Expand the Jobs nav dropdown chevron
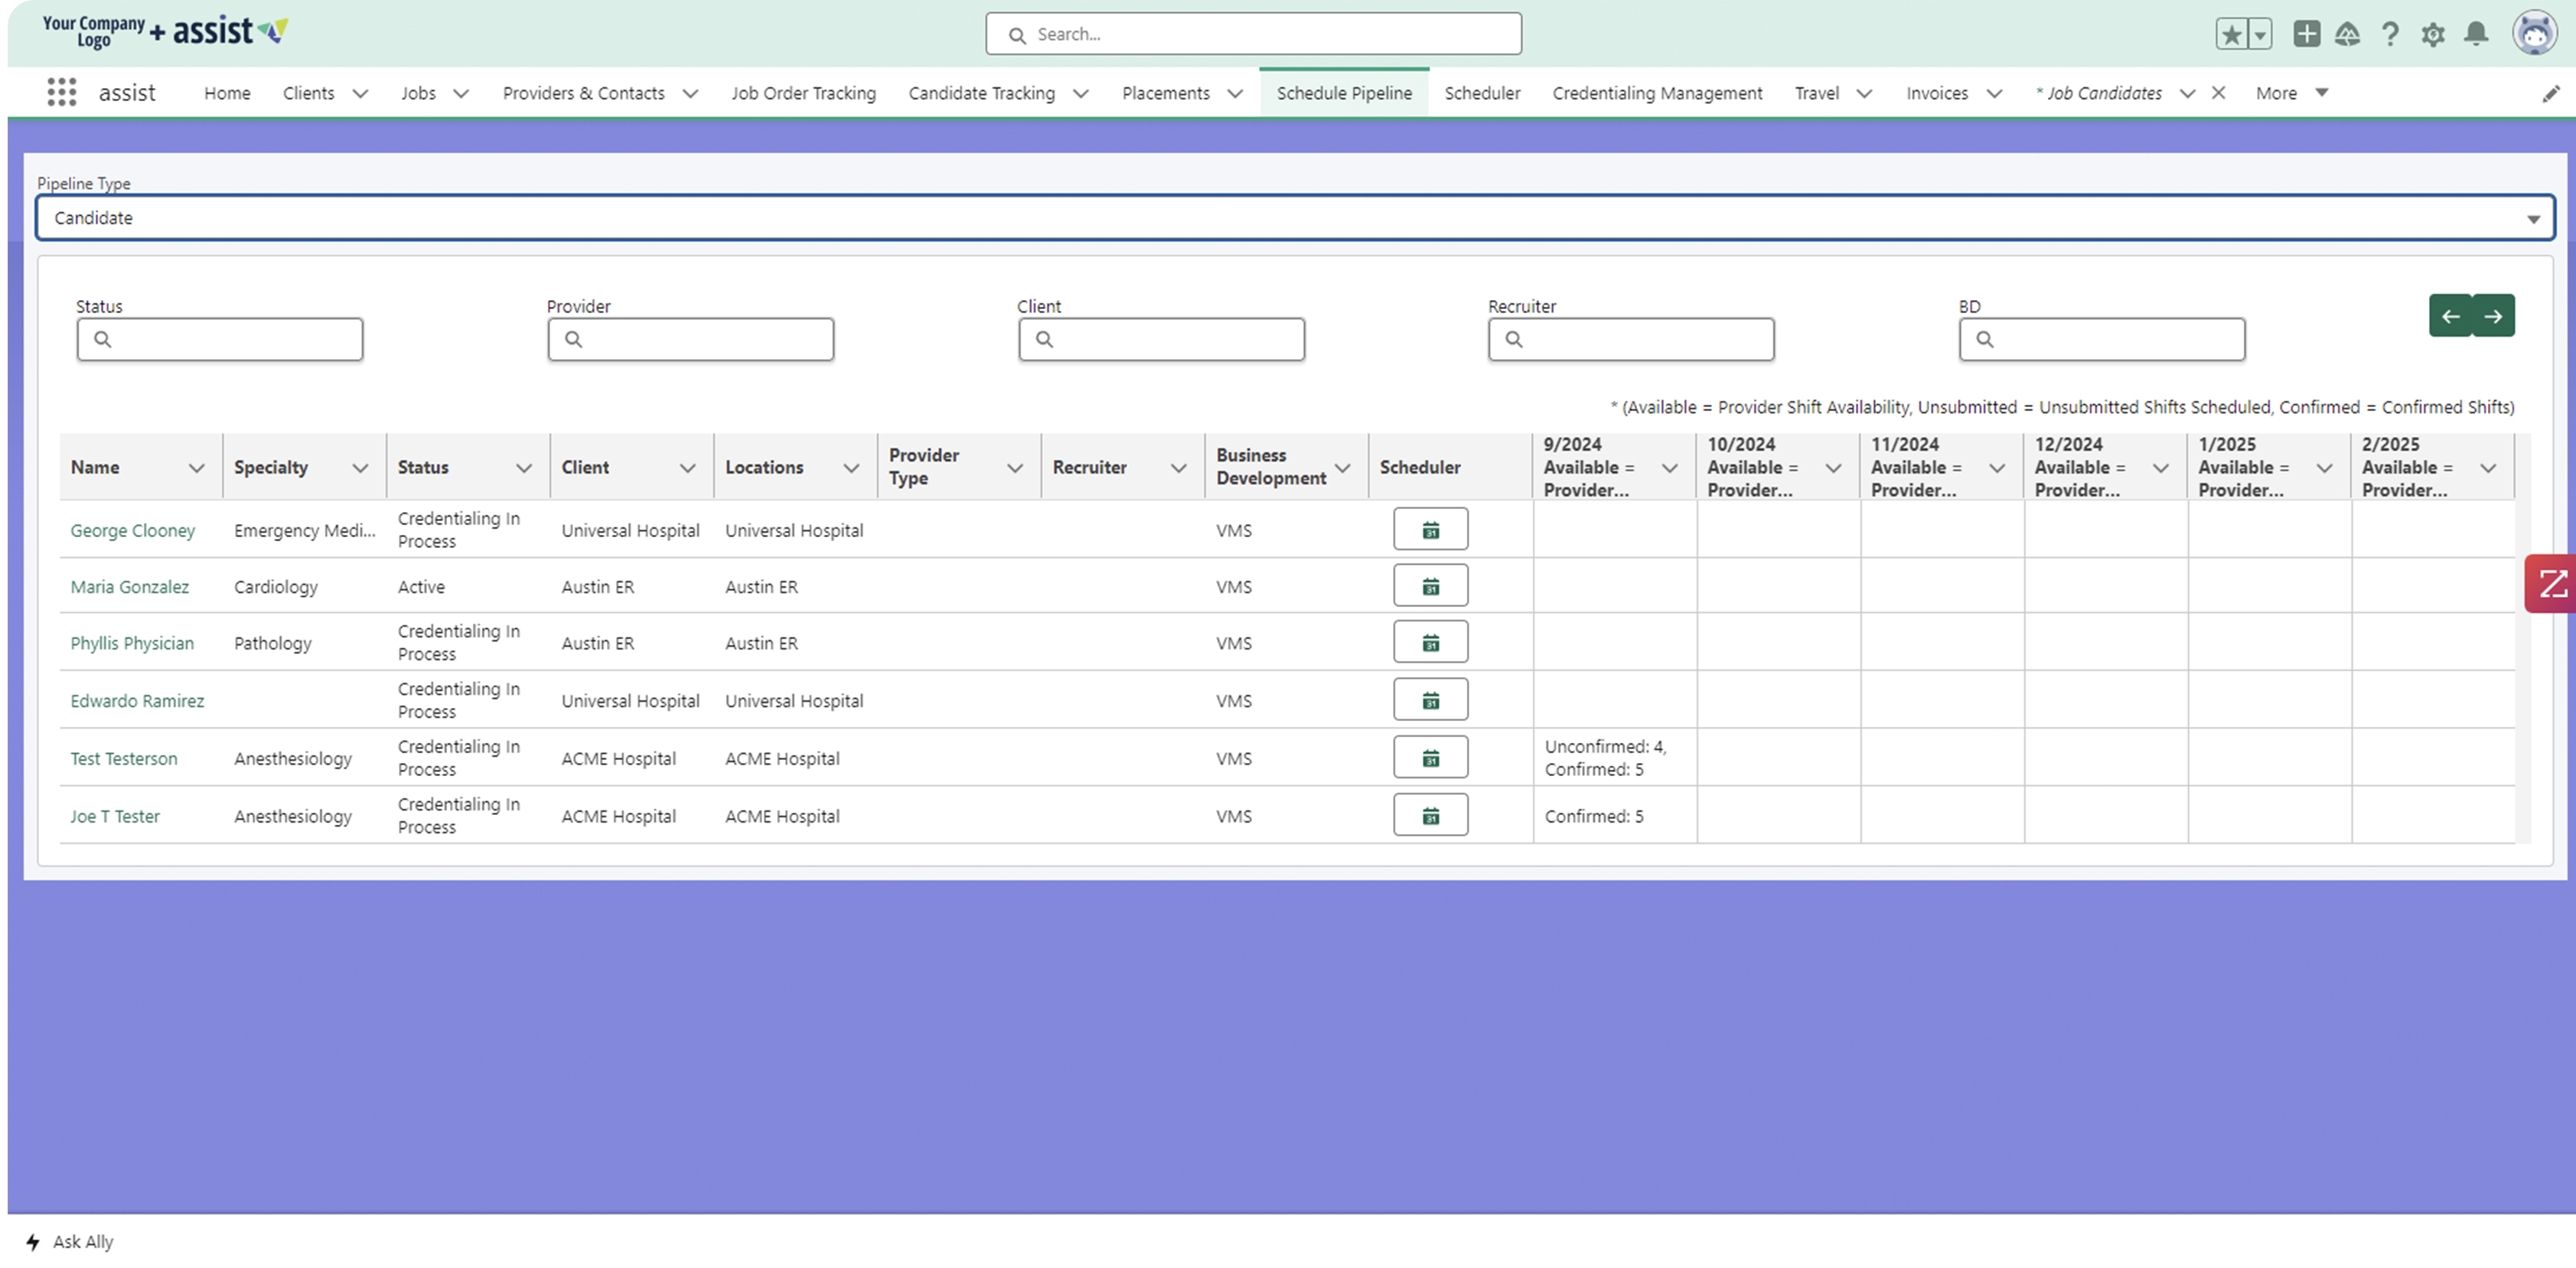Screen dimensions: 2576x1268 (x=460, y=94)
